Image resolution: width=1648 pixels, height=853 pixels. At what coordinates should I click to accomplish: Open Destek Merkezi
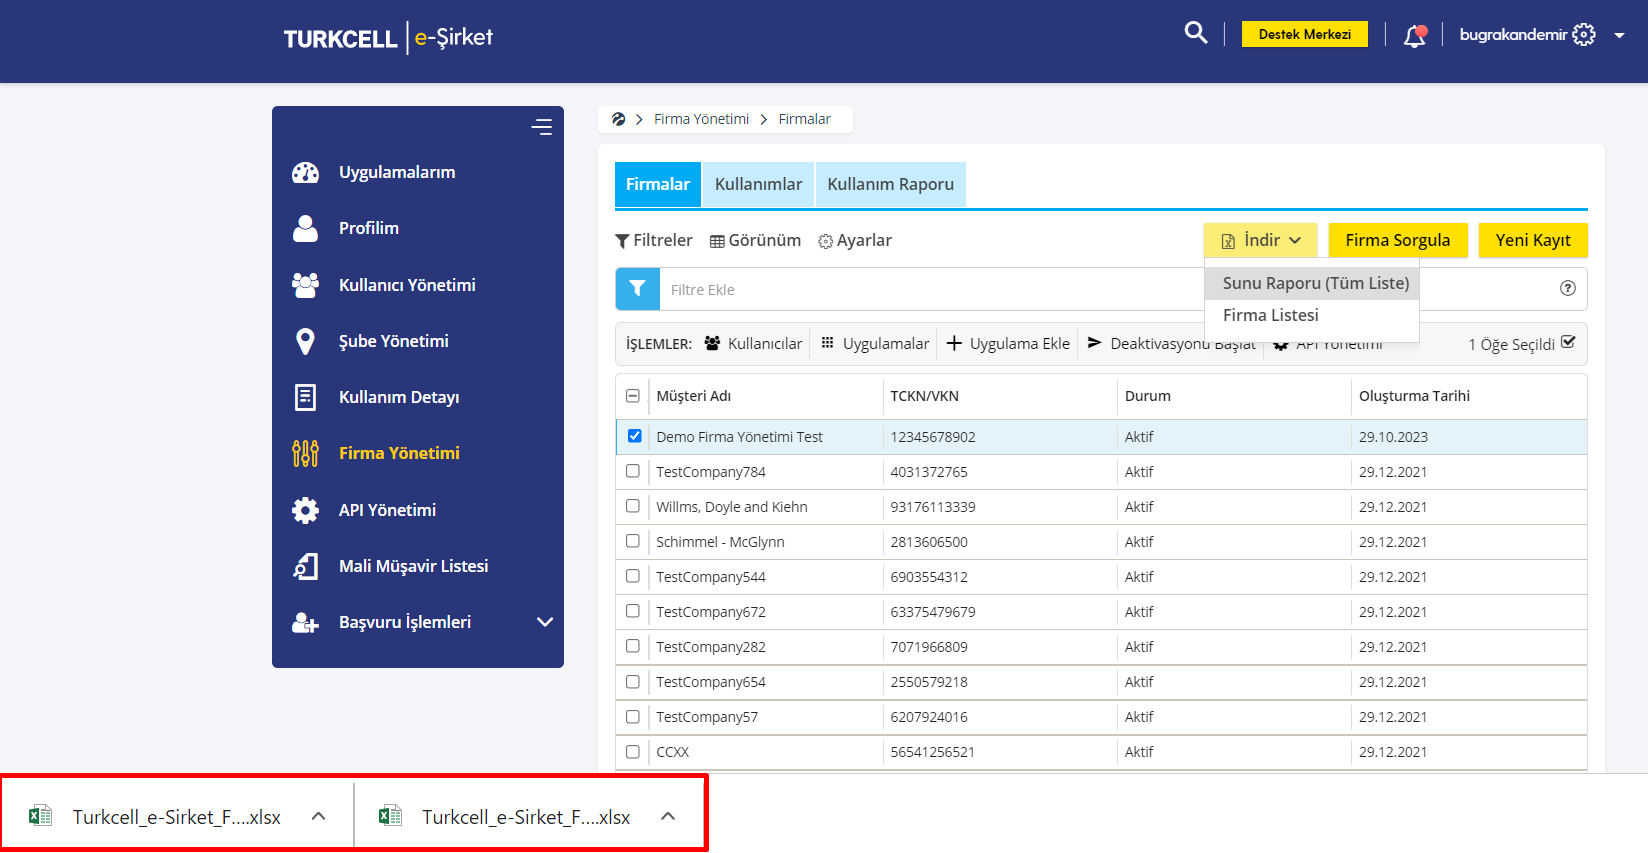[x=1304, y=34]
